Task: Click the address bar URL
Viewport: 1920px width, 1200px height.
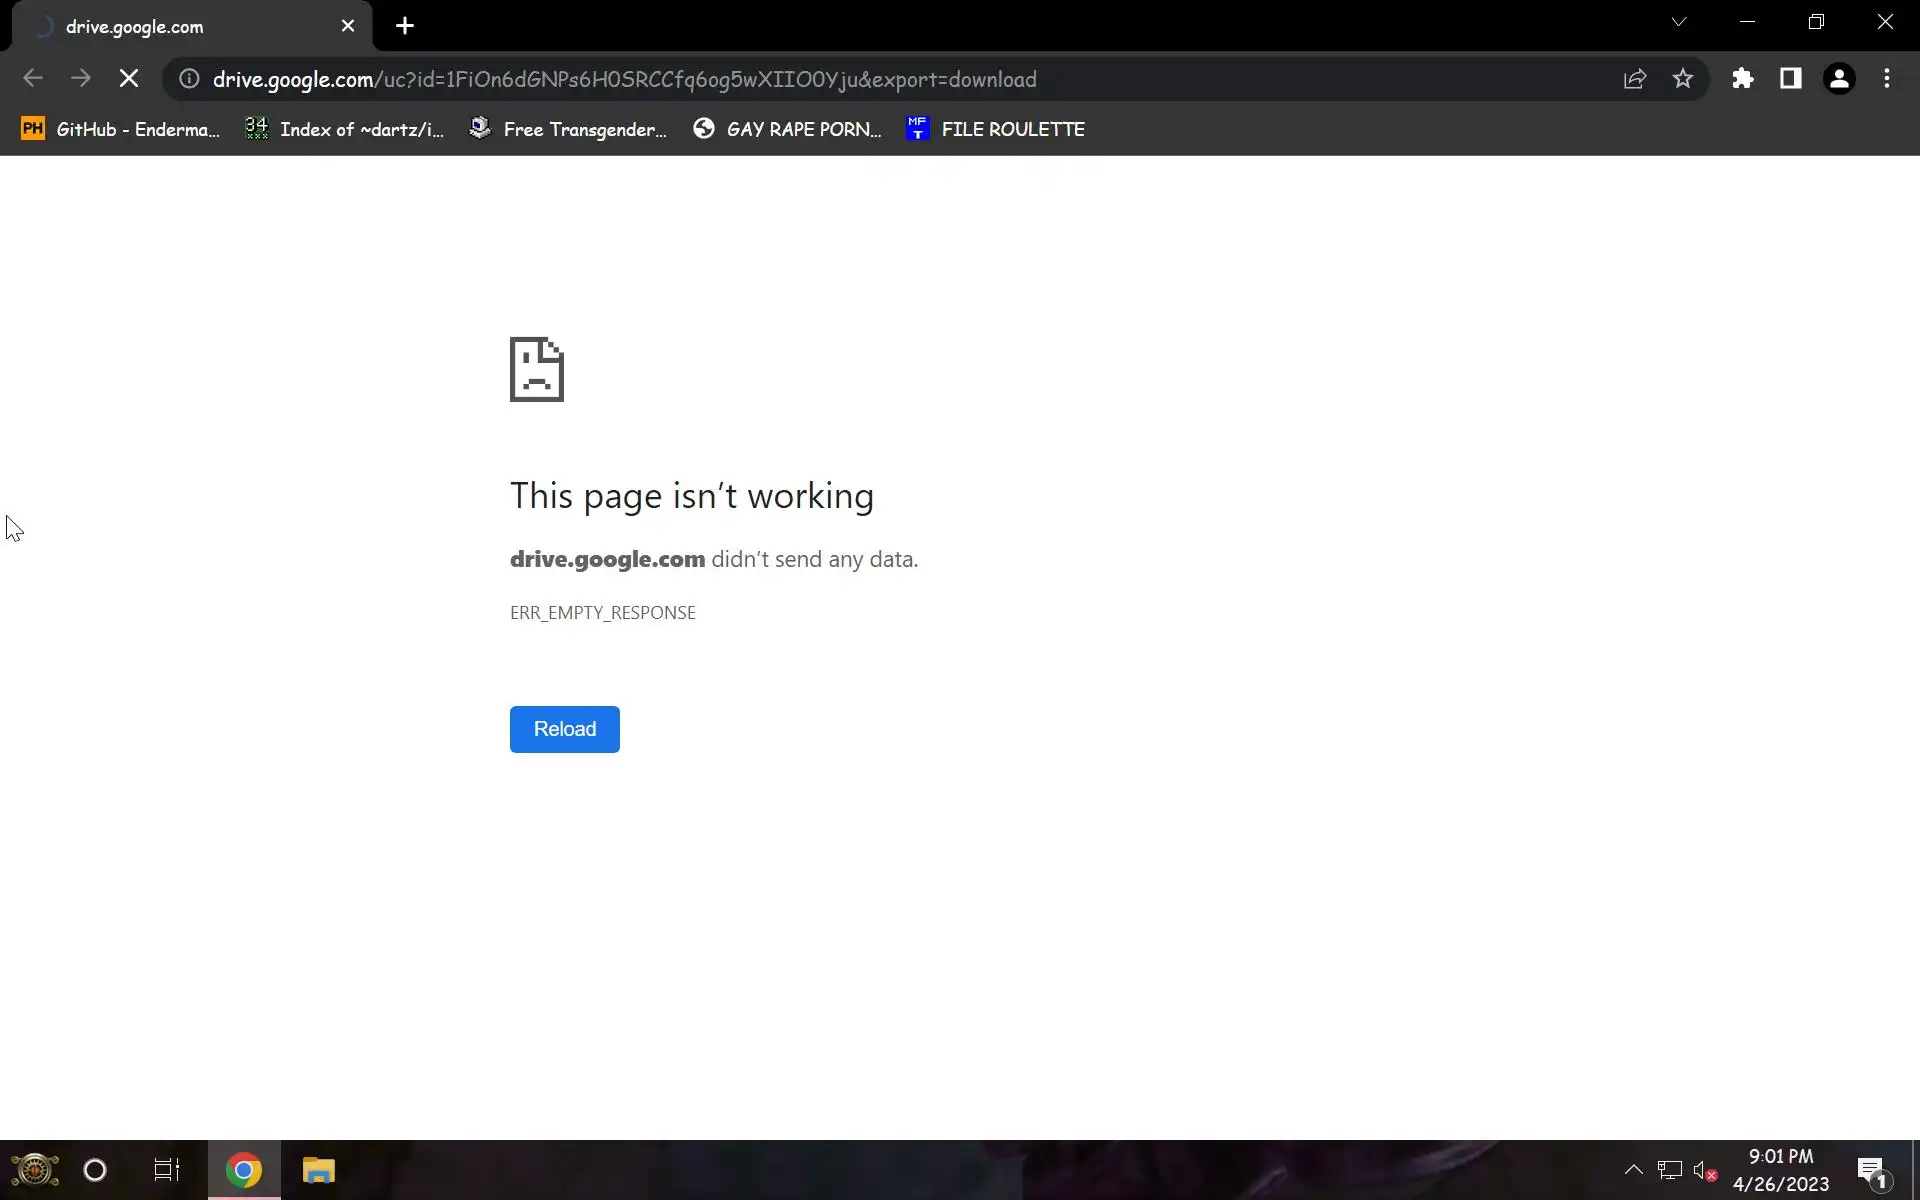Action: coord(624,79)
